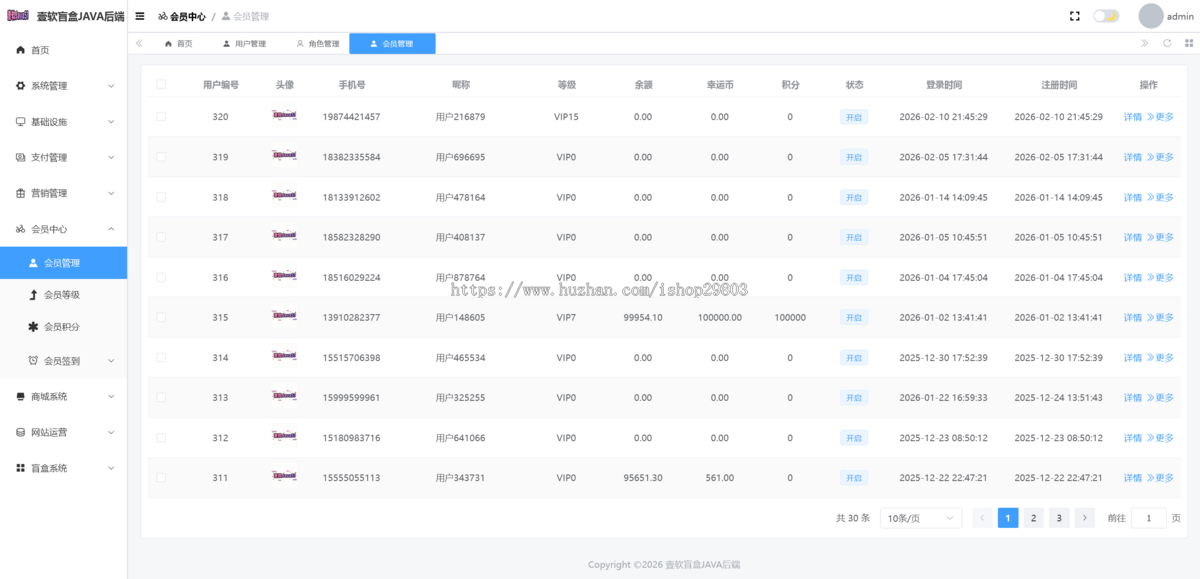Check the row for user 315
Screen dimensions: 1200x579
point(161,317)
